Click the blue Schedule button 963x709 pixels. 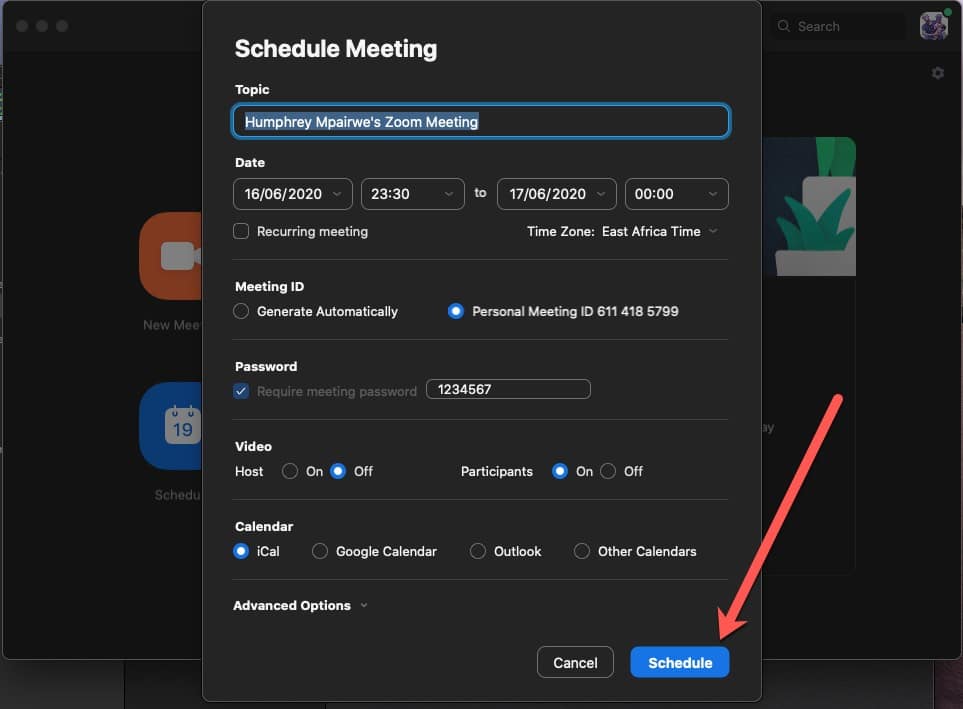pos(680,662)
